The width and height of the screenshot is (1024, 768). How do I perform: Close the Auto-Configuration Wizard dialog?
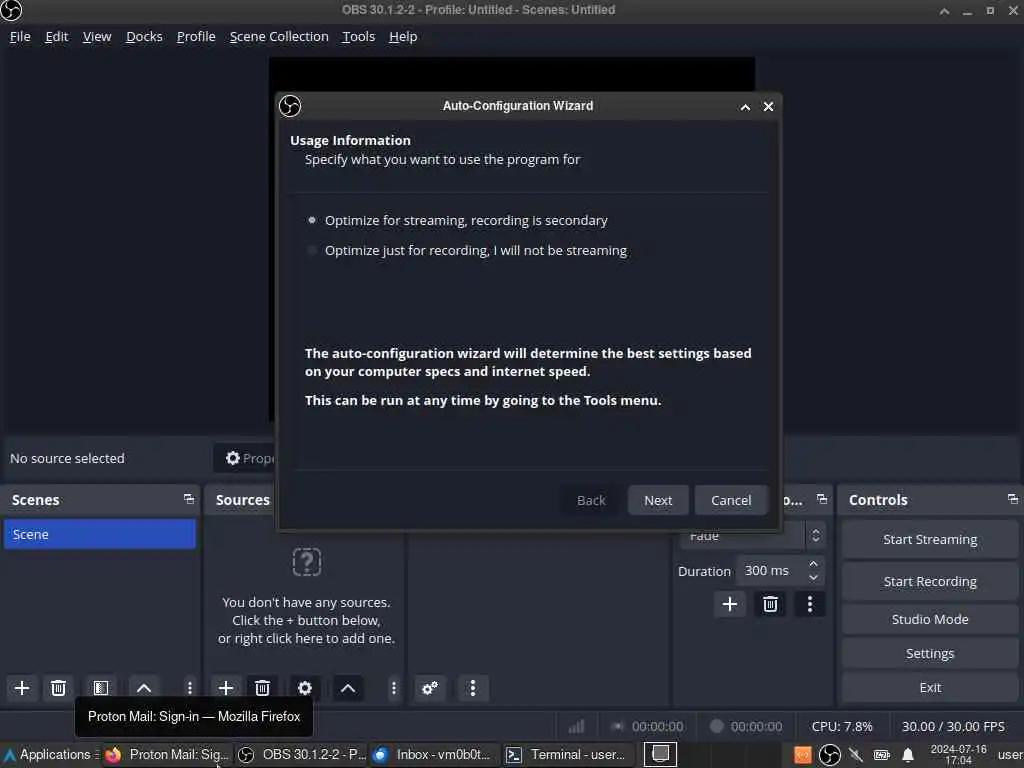pyautogui.click(x=769, y=107)
